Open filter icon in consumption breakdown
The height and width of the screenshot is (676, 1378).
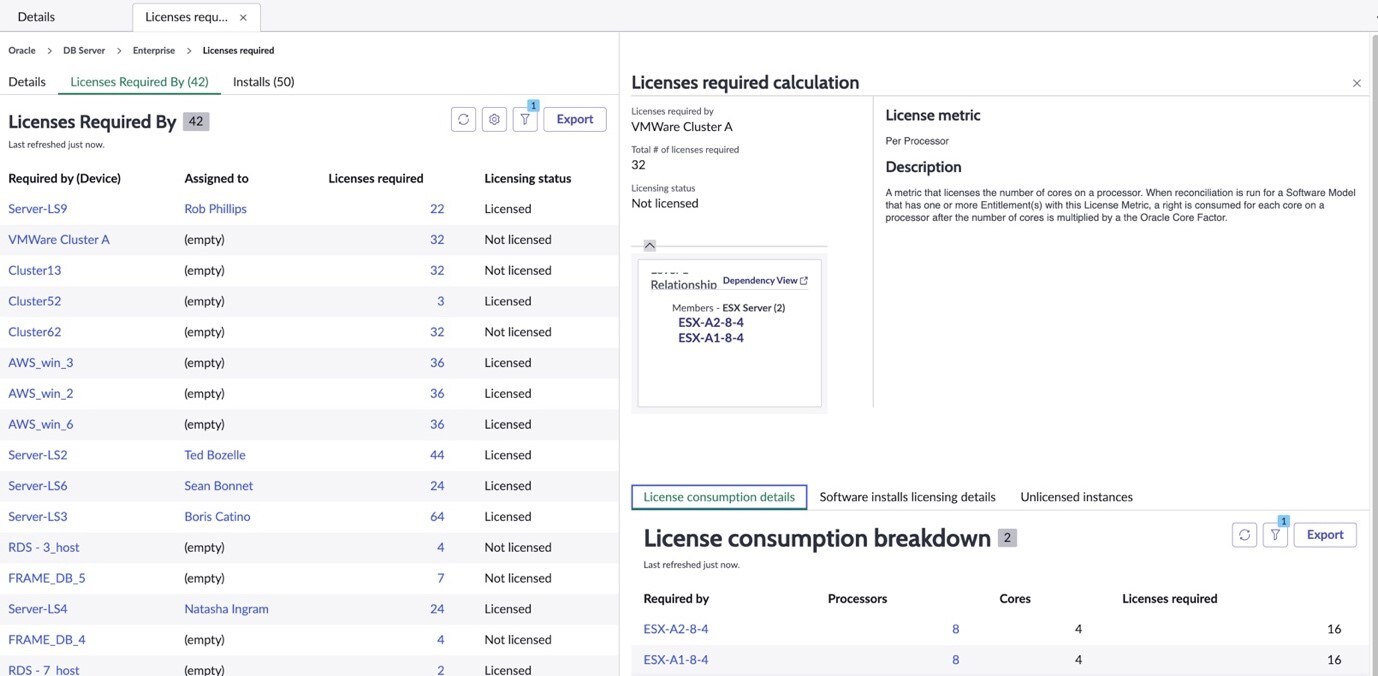(x=1275, y=535)
